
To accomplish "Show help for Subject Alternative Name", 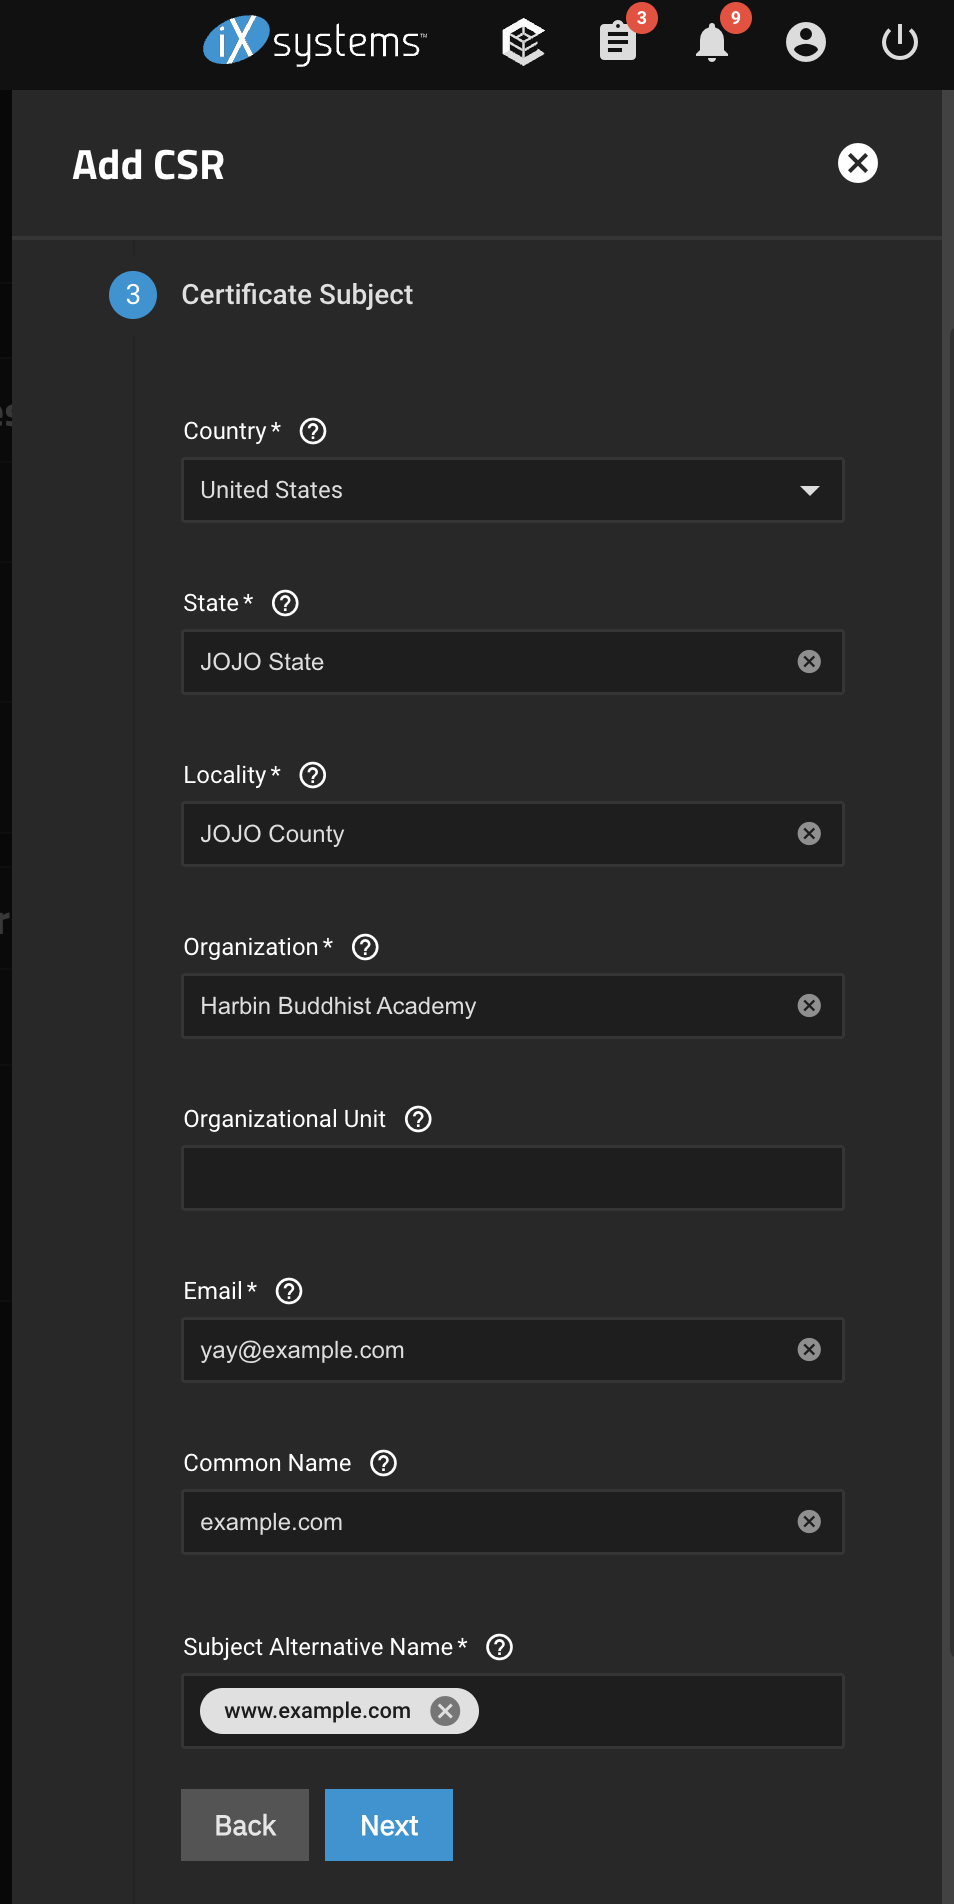I will click(499, 1647).
